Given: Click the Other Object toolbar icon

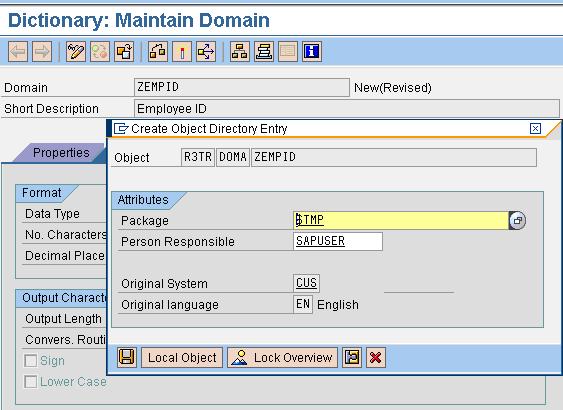Looking at the screenshot, I should click(124, 52).
